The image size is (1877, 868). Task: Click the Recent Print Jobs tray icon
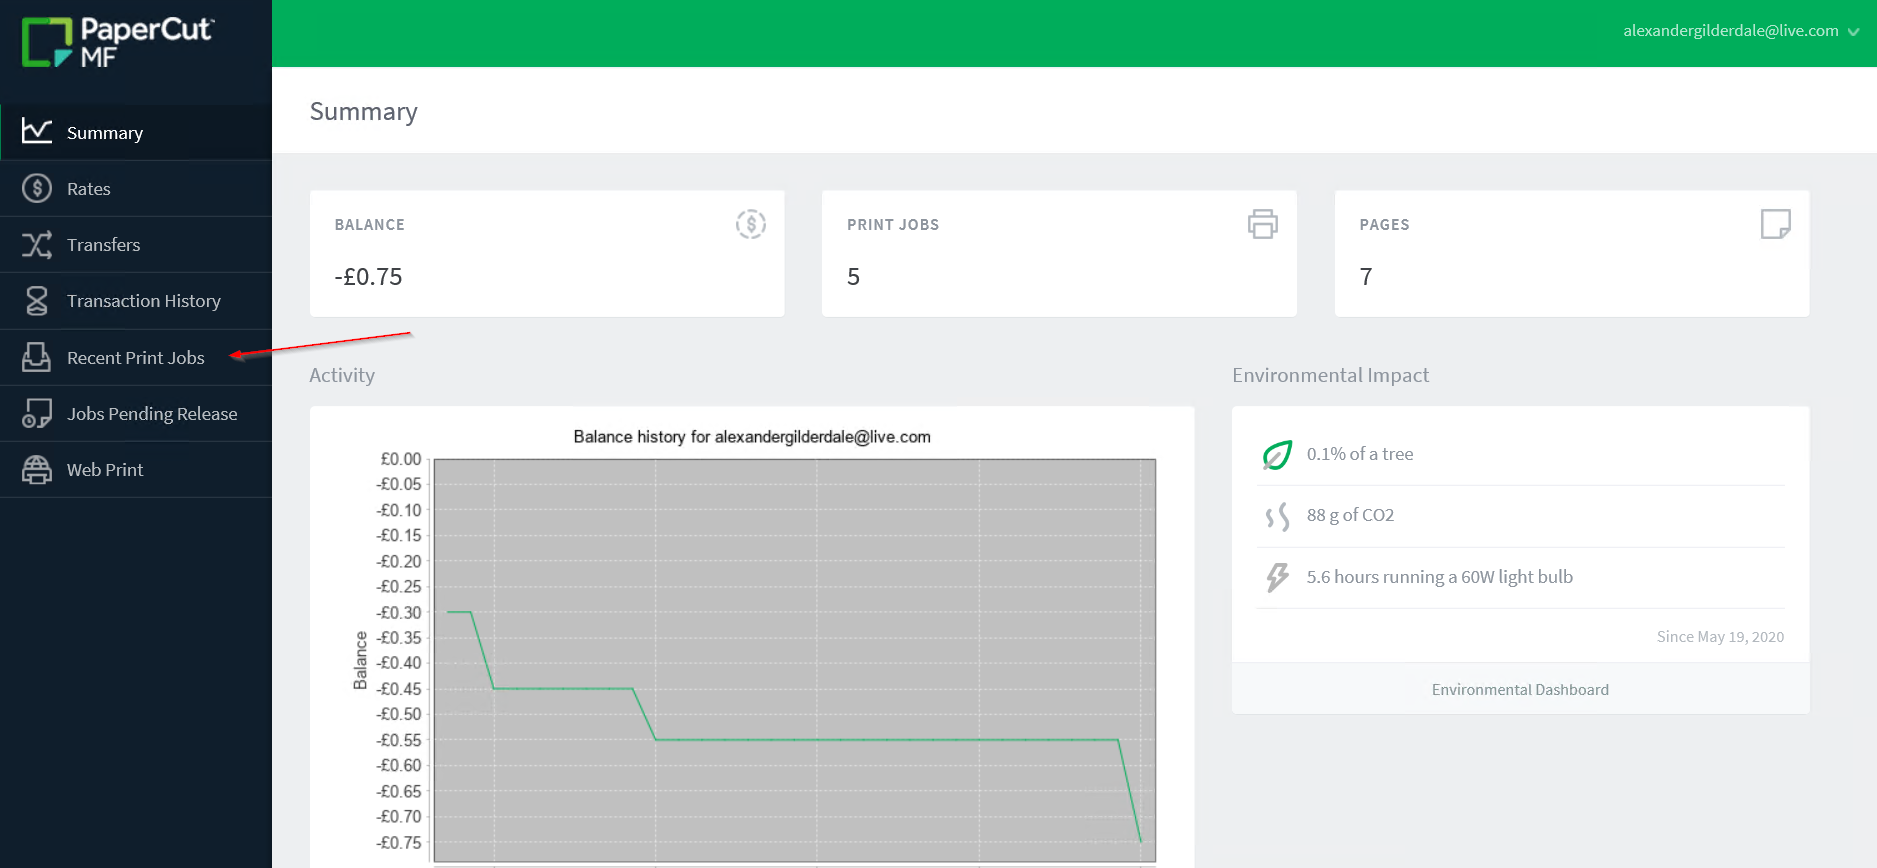pyautogui.click(x=37, y=357)
